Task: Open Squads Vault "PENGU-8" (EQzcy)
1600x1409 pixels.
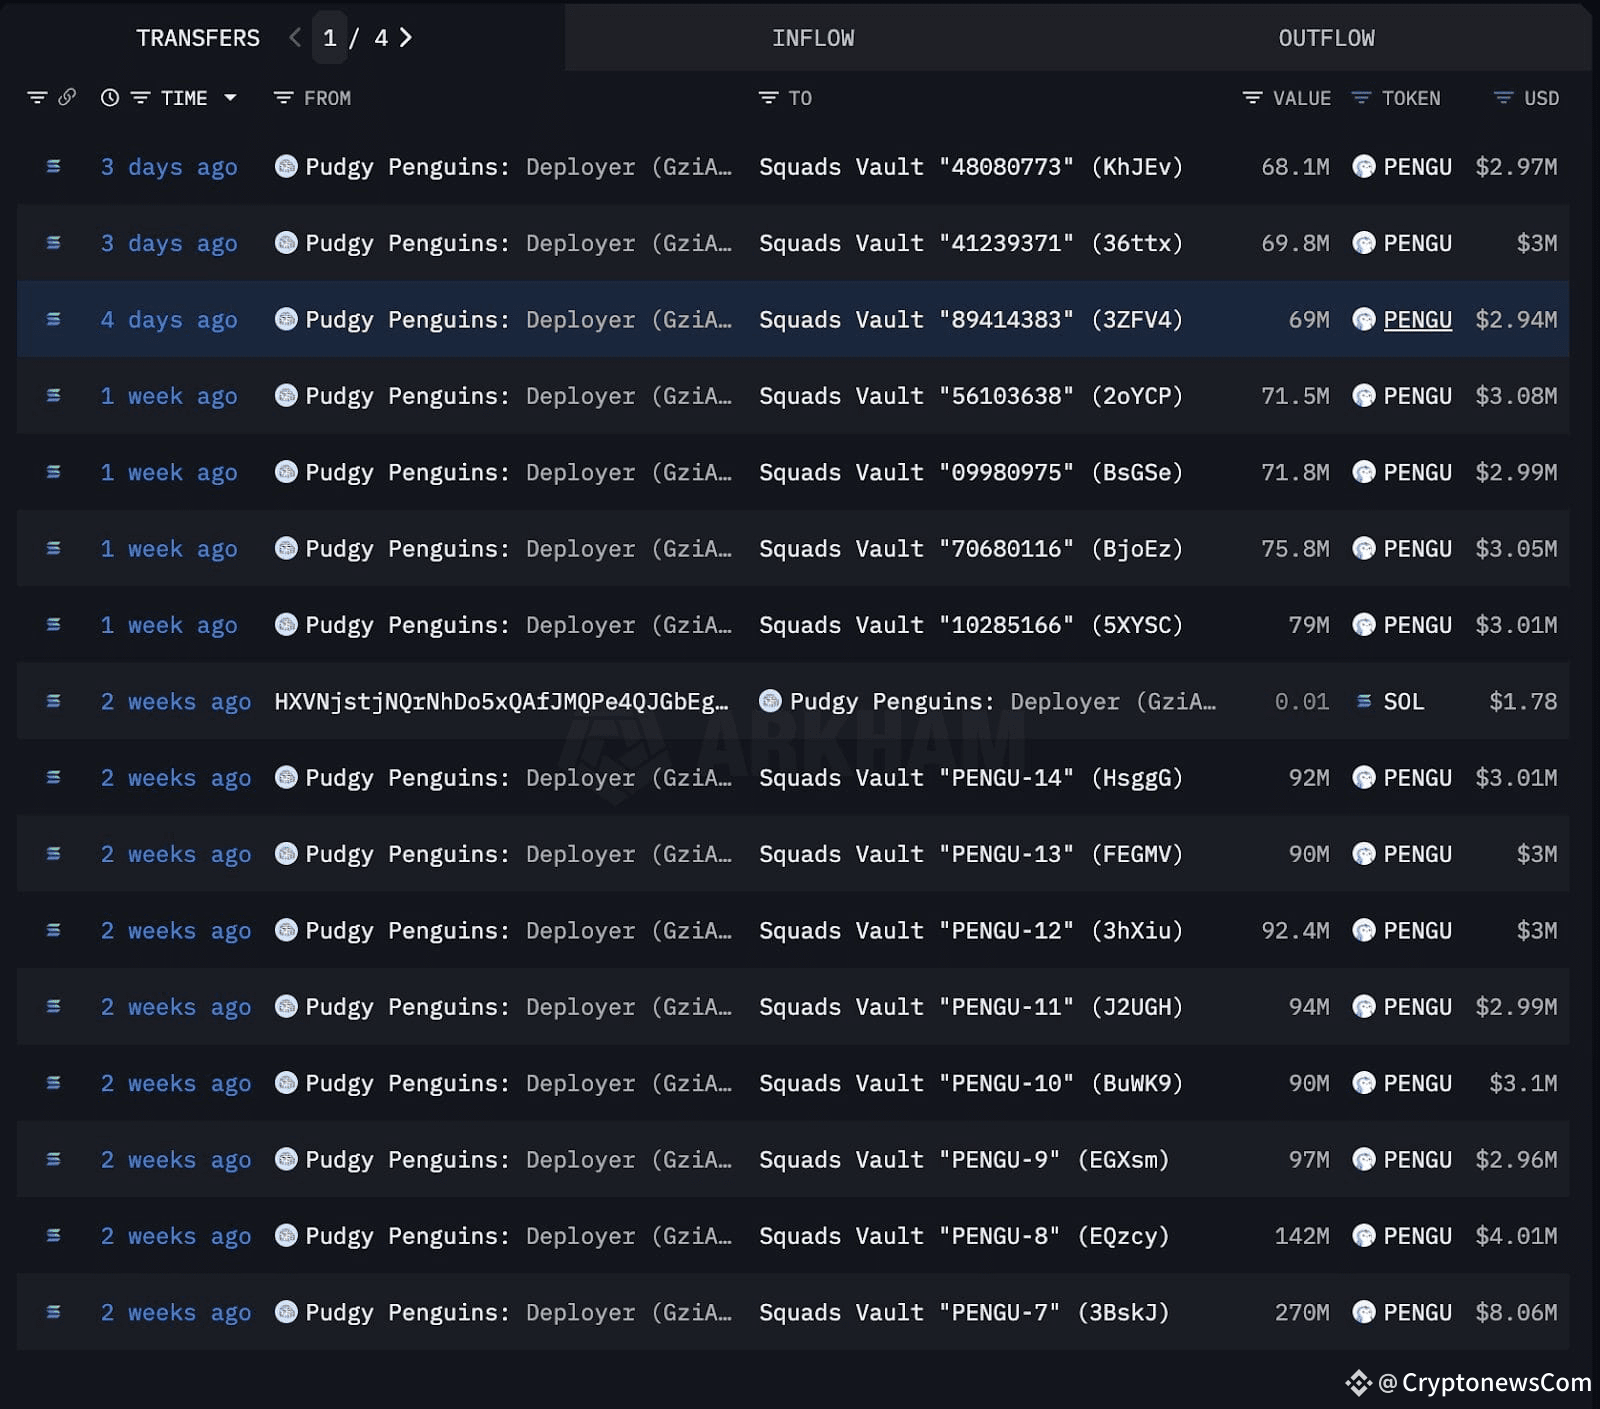Action: click(964, 1236)
